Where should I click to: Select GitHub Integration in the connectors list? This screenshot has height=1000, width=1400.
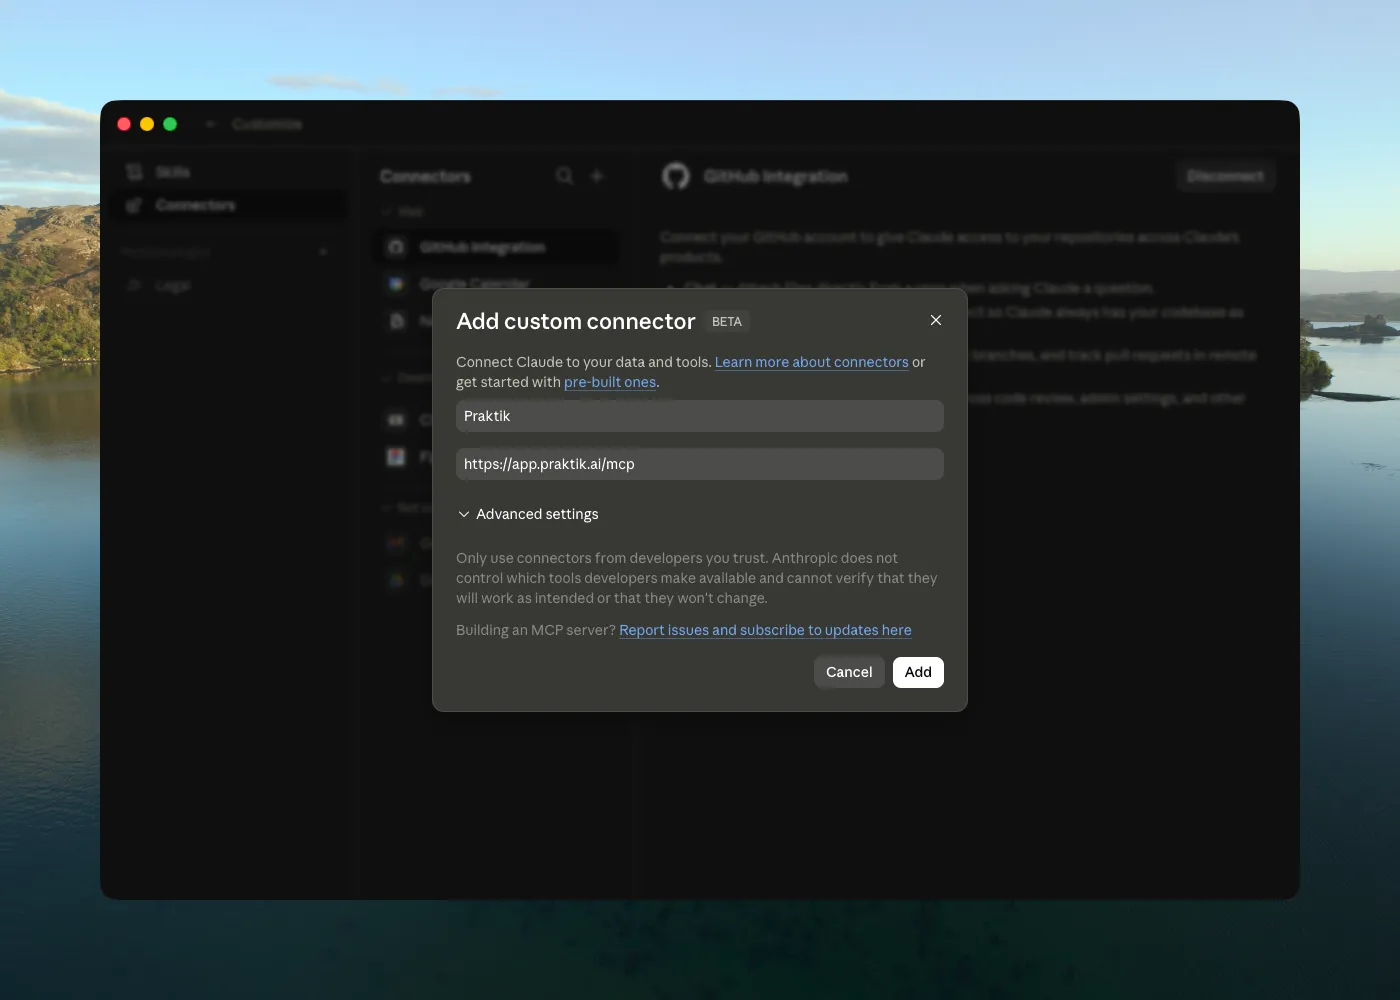[496, 247]
